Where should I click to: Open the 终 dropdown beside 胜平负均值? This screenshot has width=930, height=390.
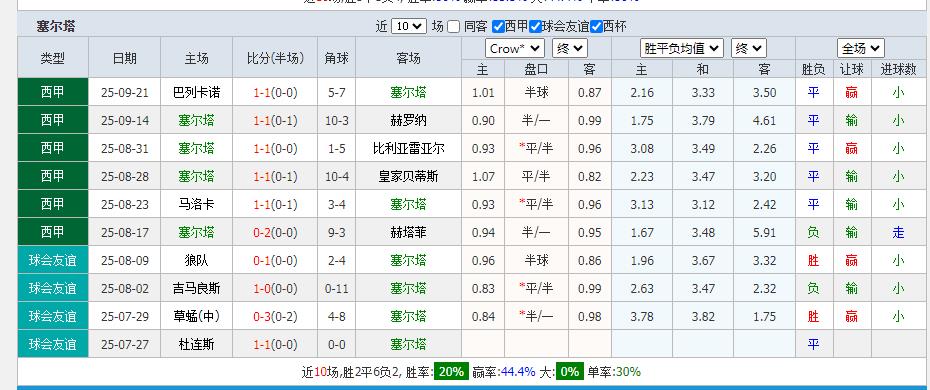coord(749,49)
